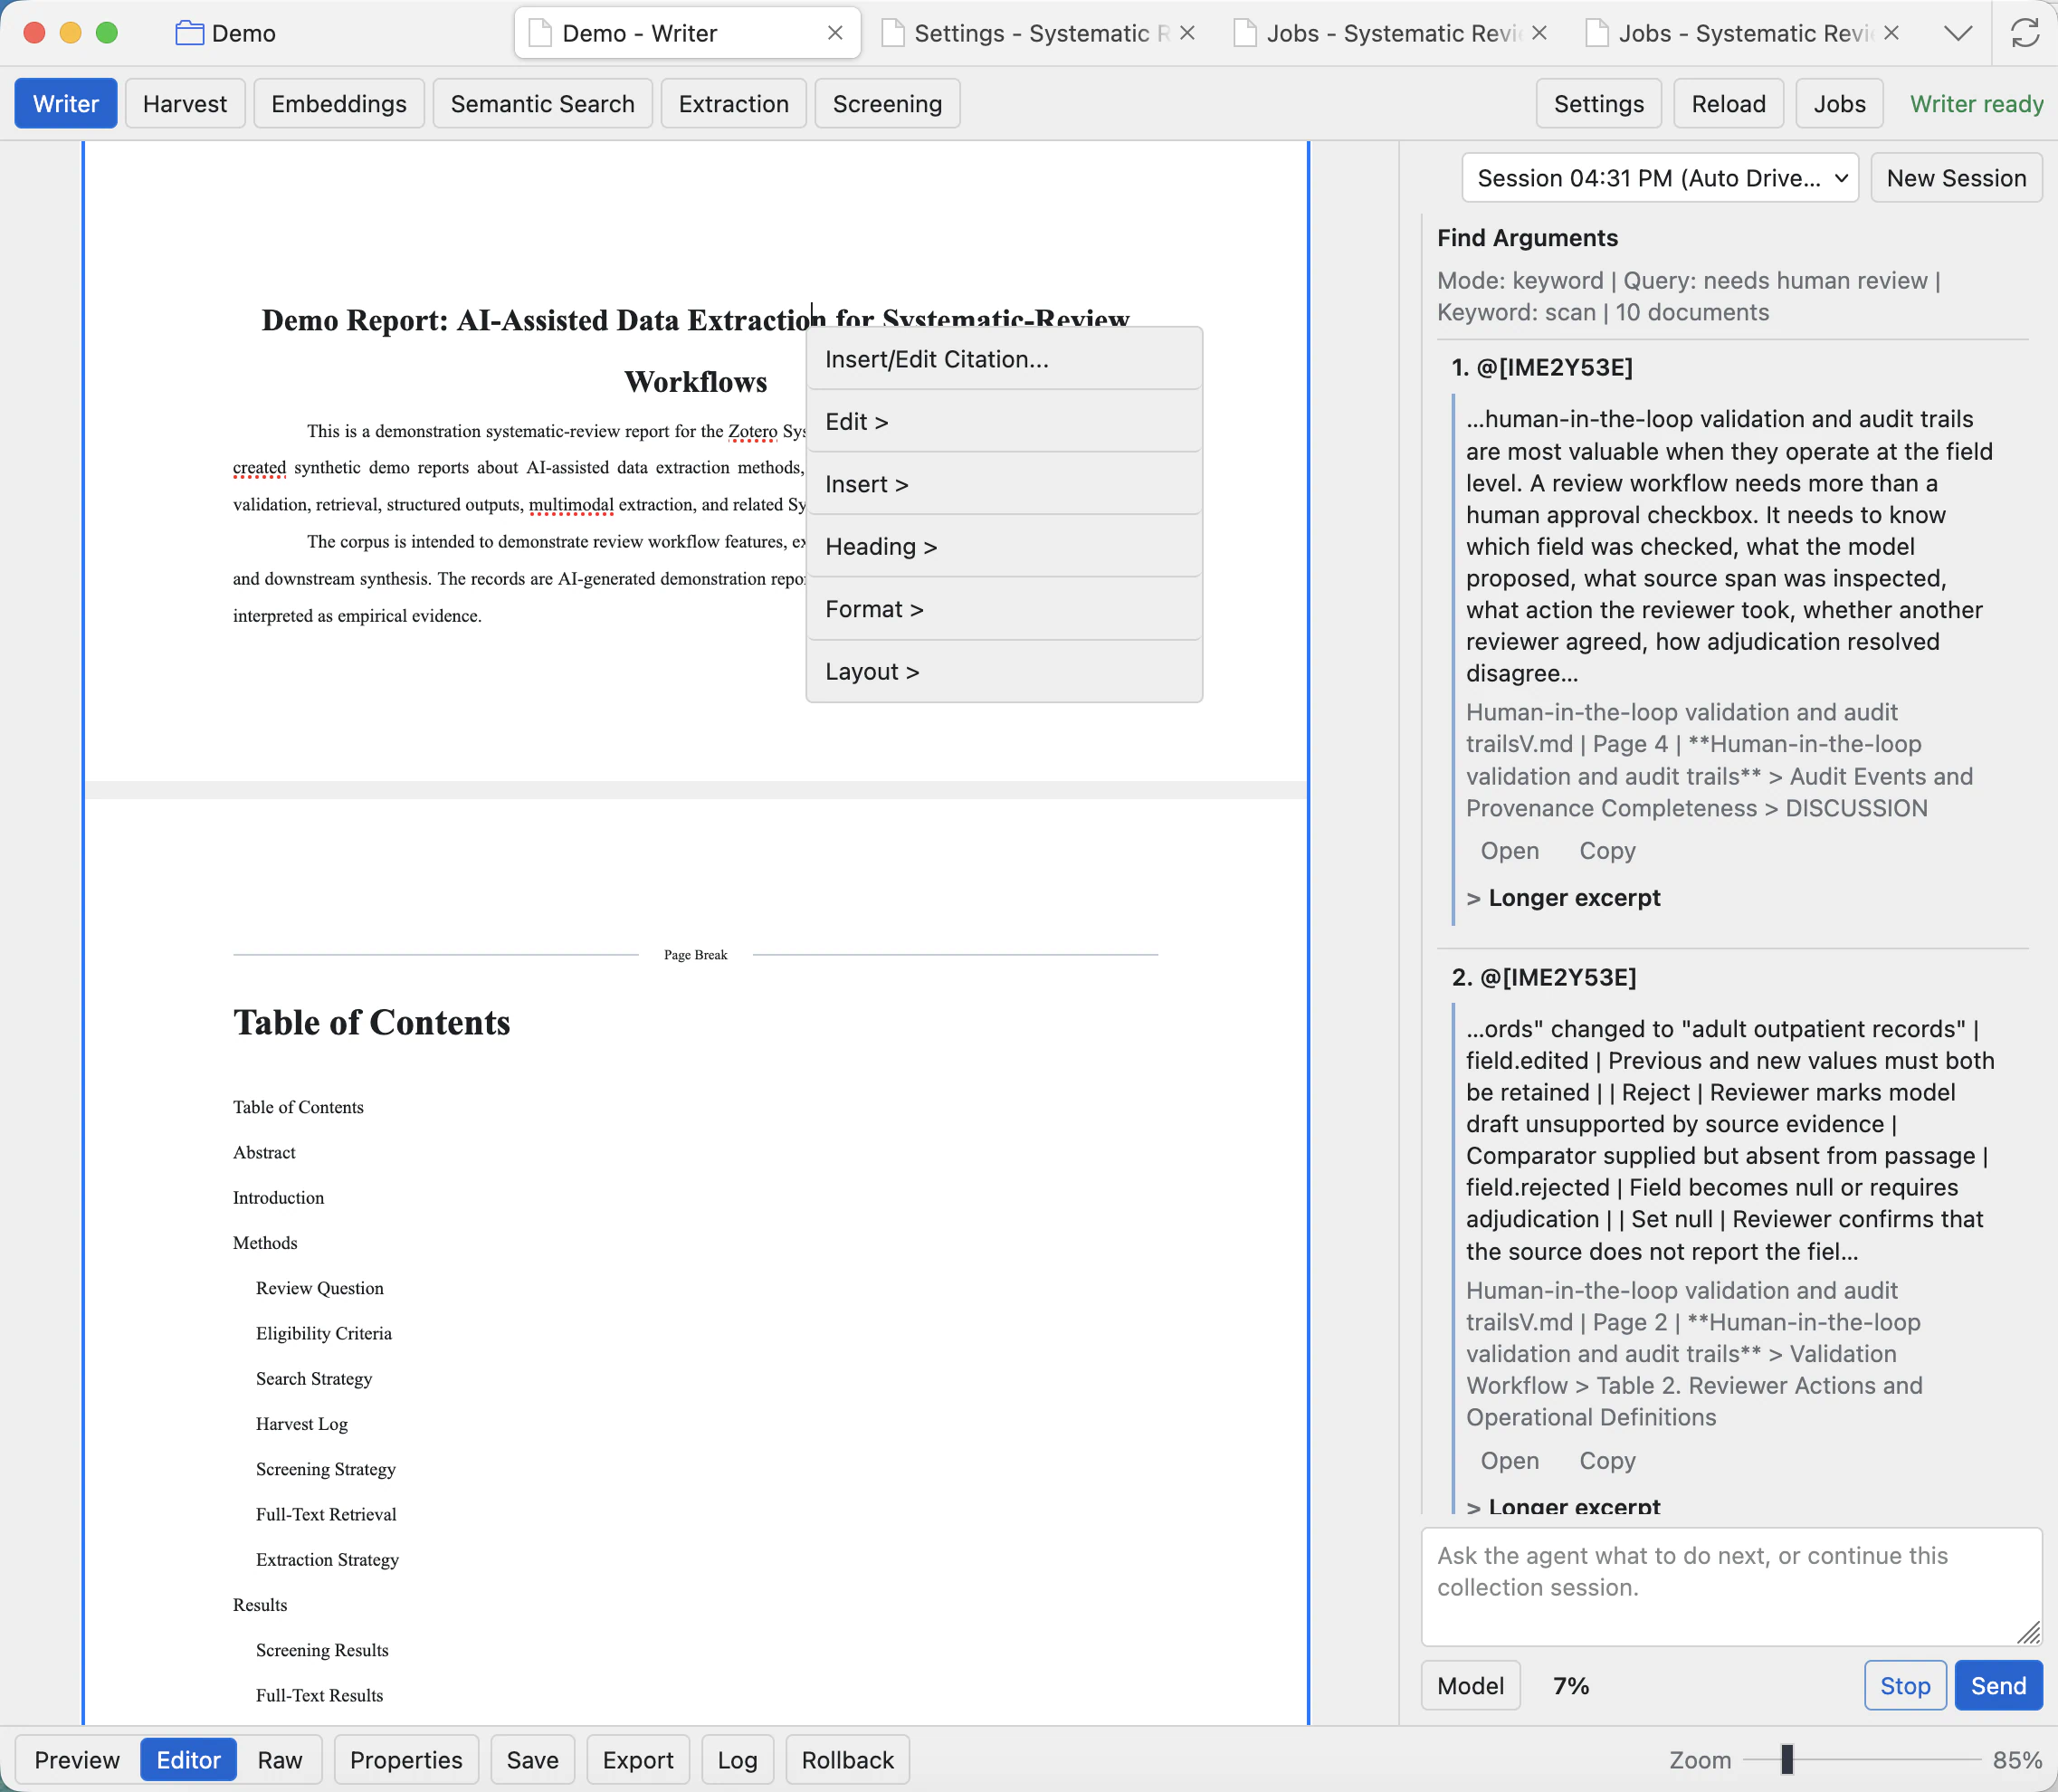The image size is (2058, 1792).
Task: Click the Screening Results entry in contents
Action: [321, 1650]
